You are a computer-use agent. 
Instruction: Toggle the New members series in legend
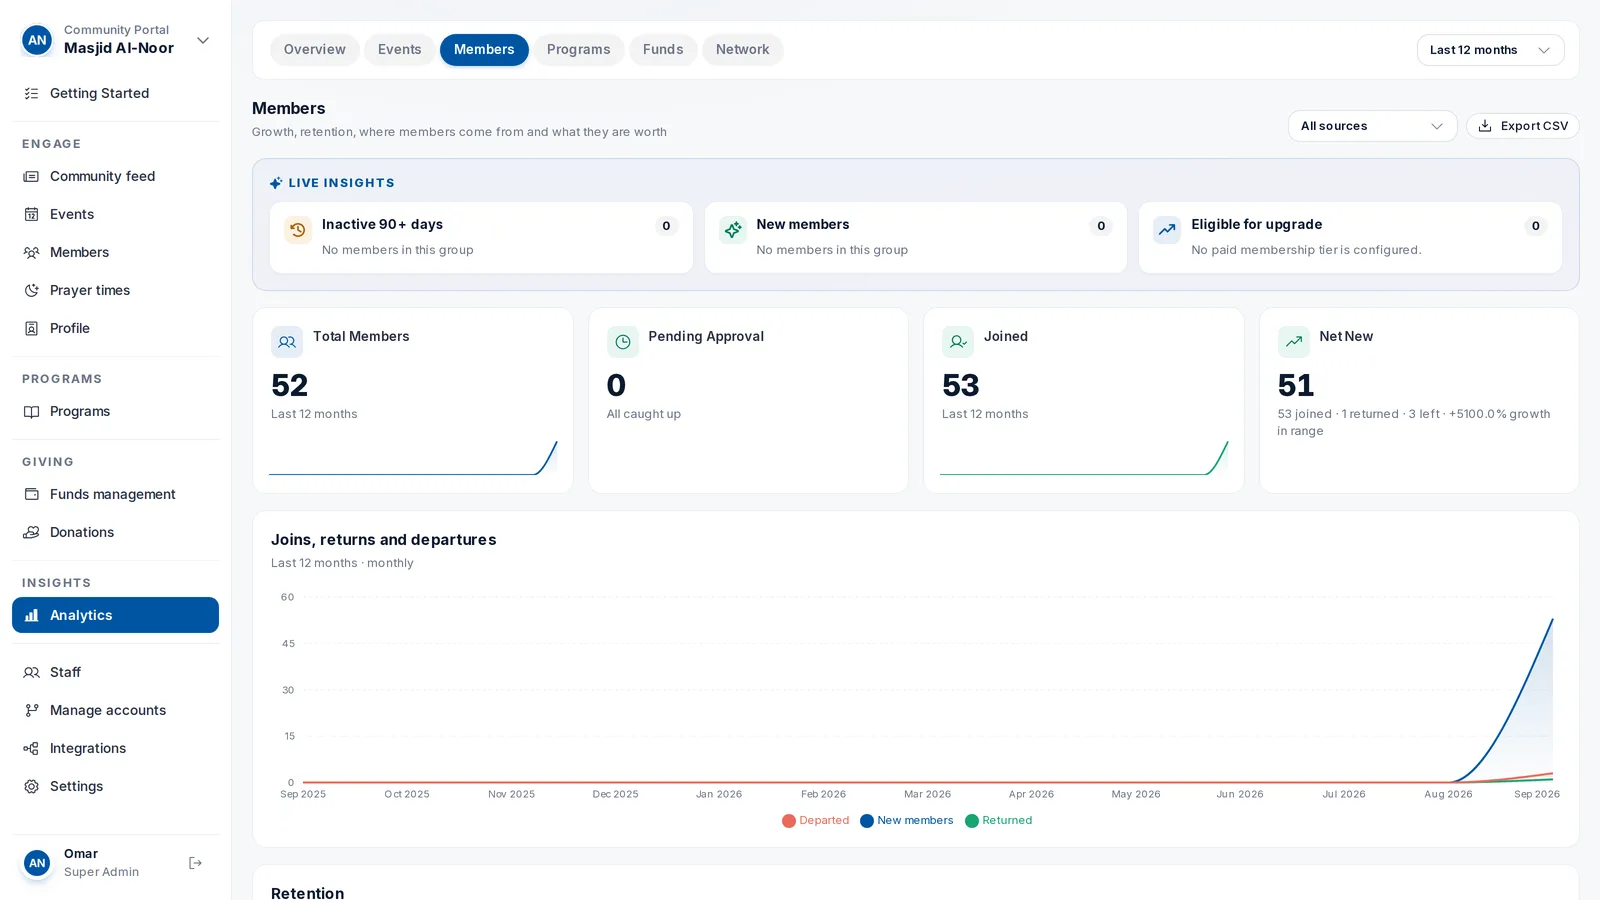906,820
